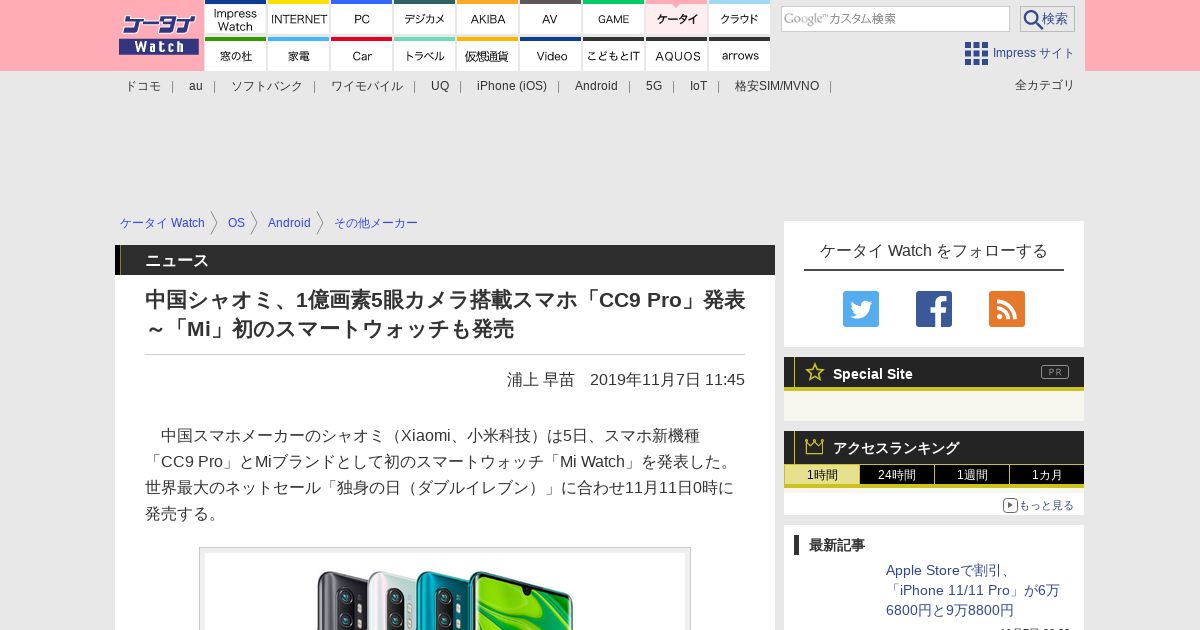Go to au category

(x=196, y=86)
